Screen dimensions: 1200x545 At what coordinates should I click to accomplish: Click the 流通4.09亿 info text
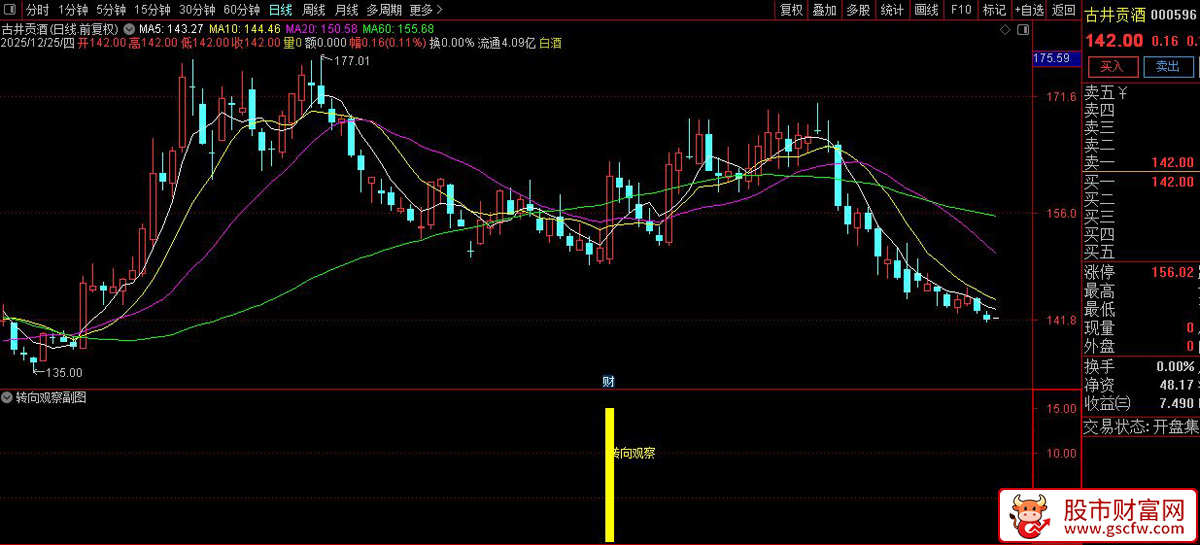[x=507, y=43]
